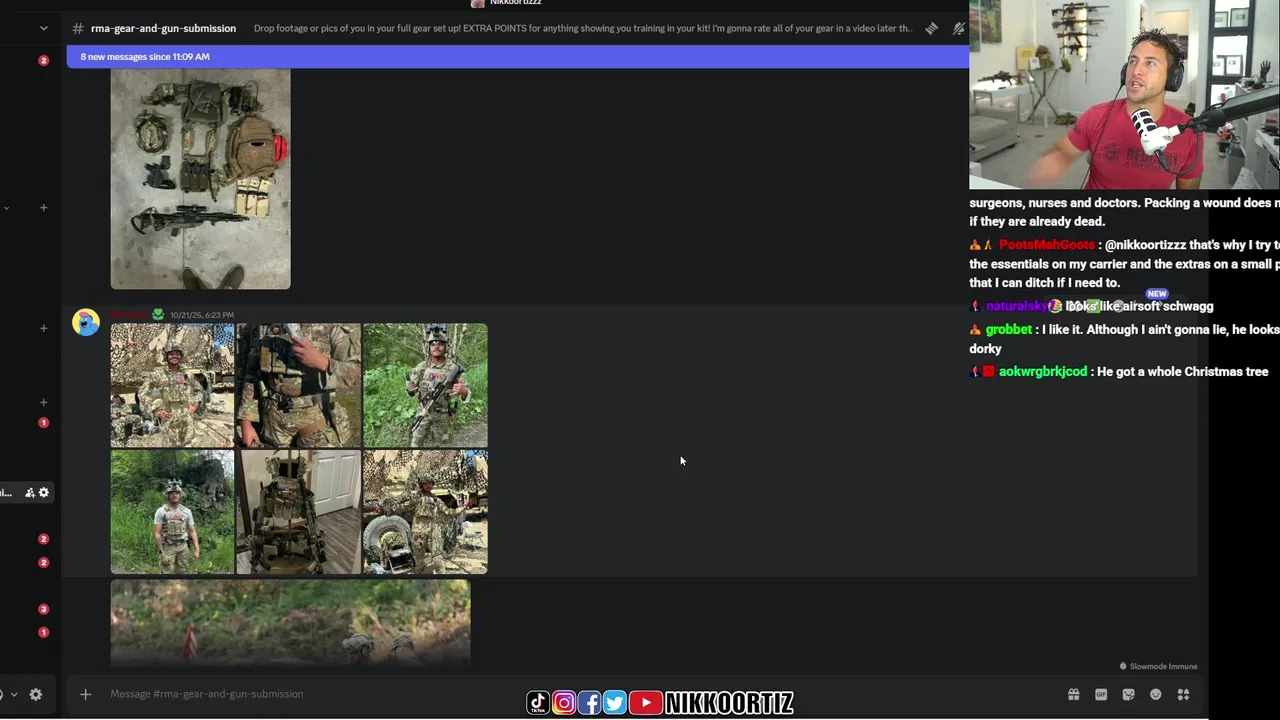
Task: Open the gear flat-lay photo
Action: click(200, 179)
